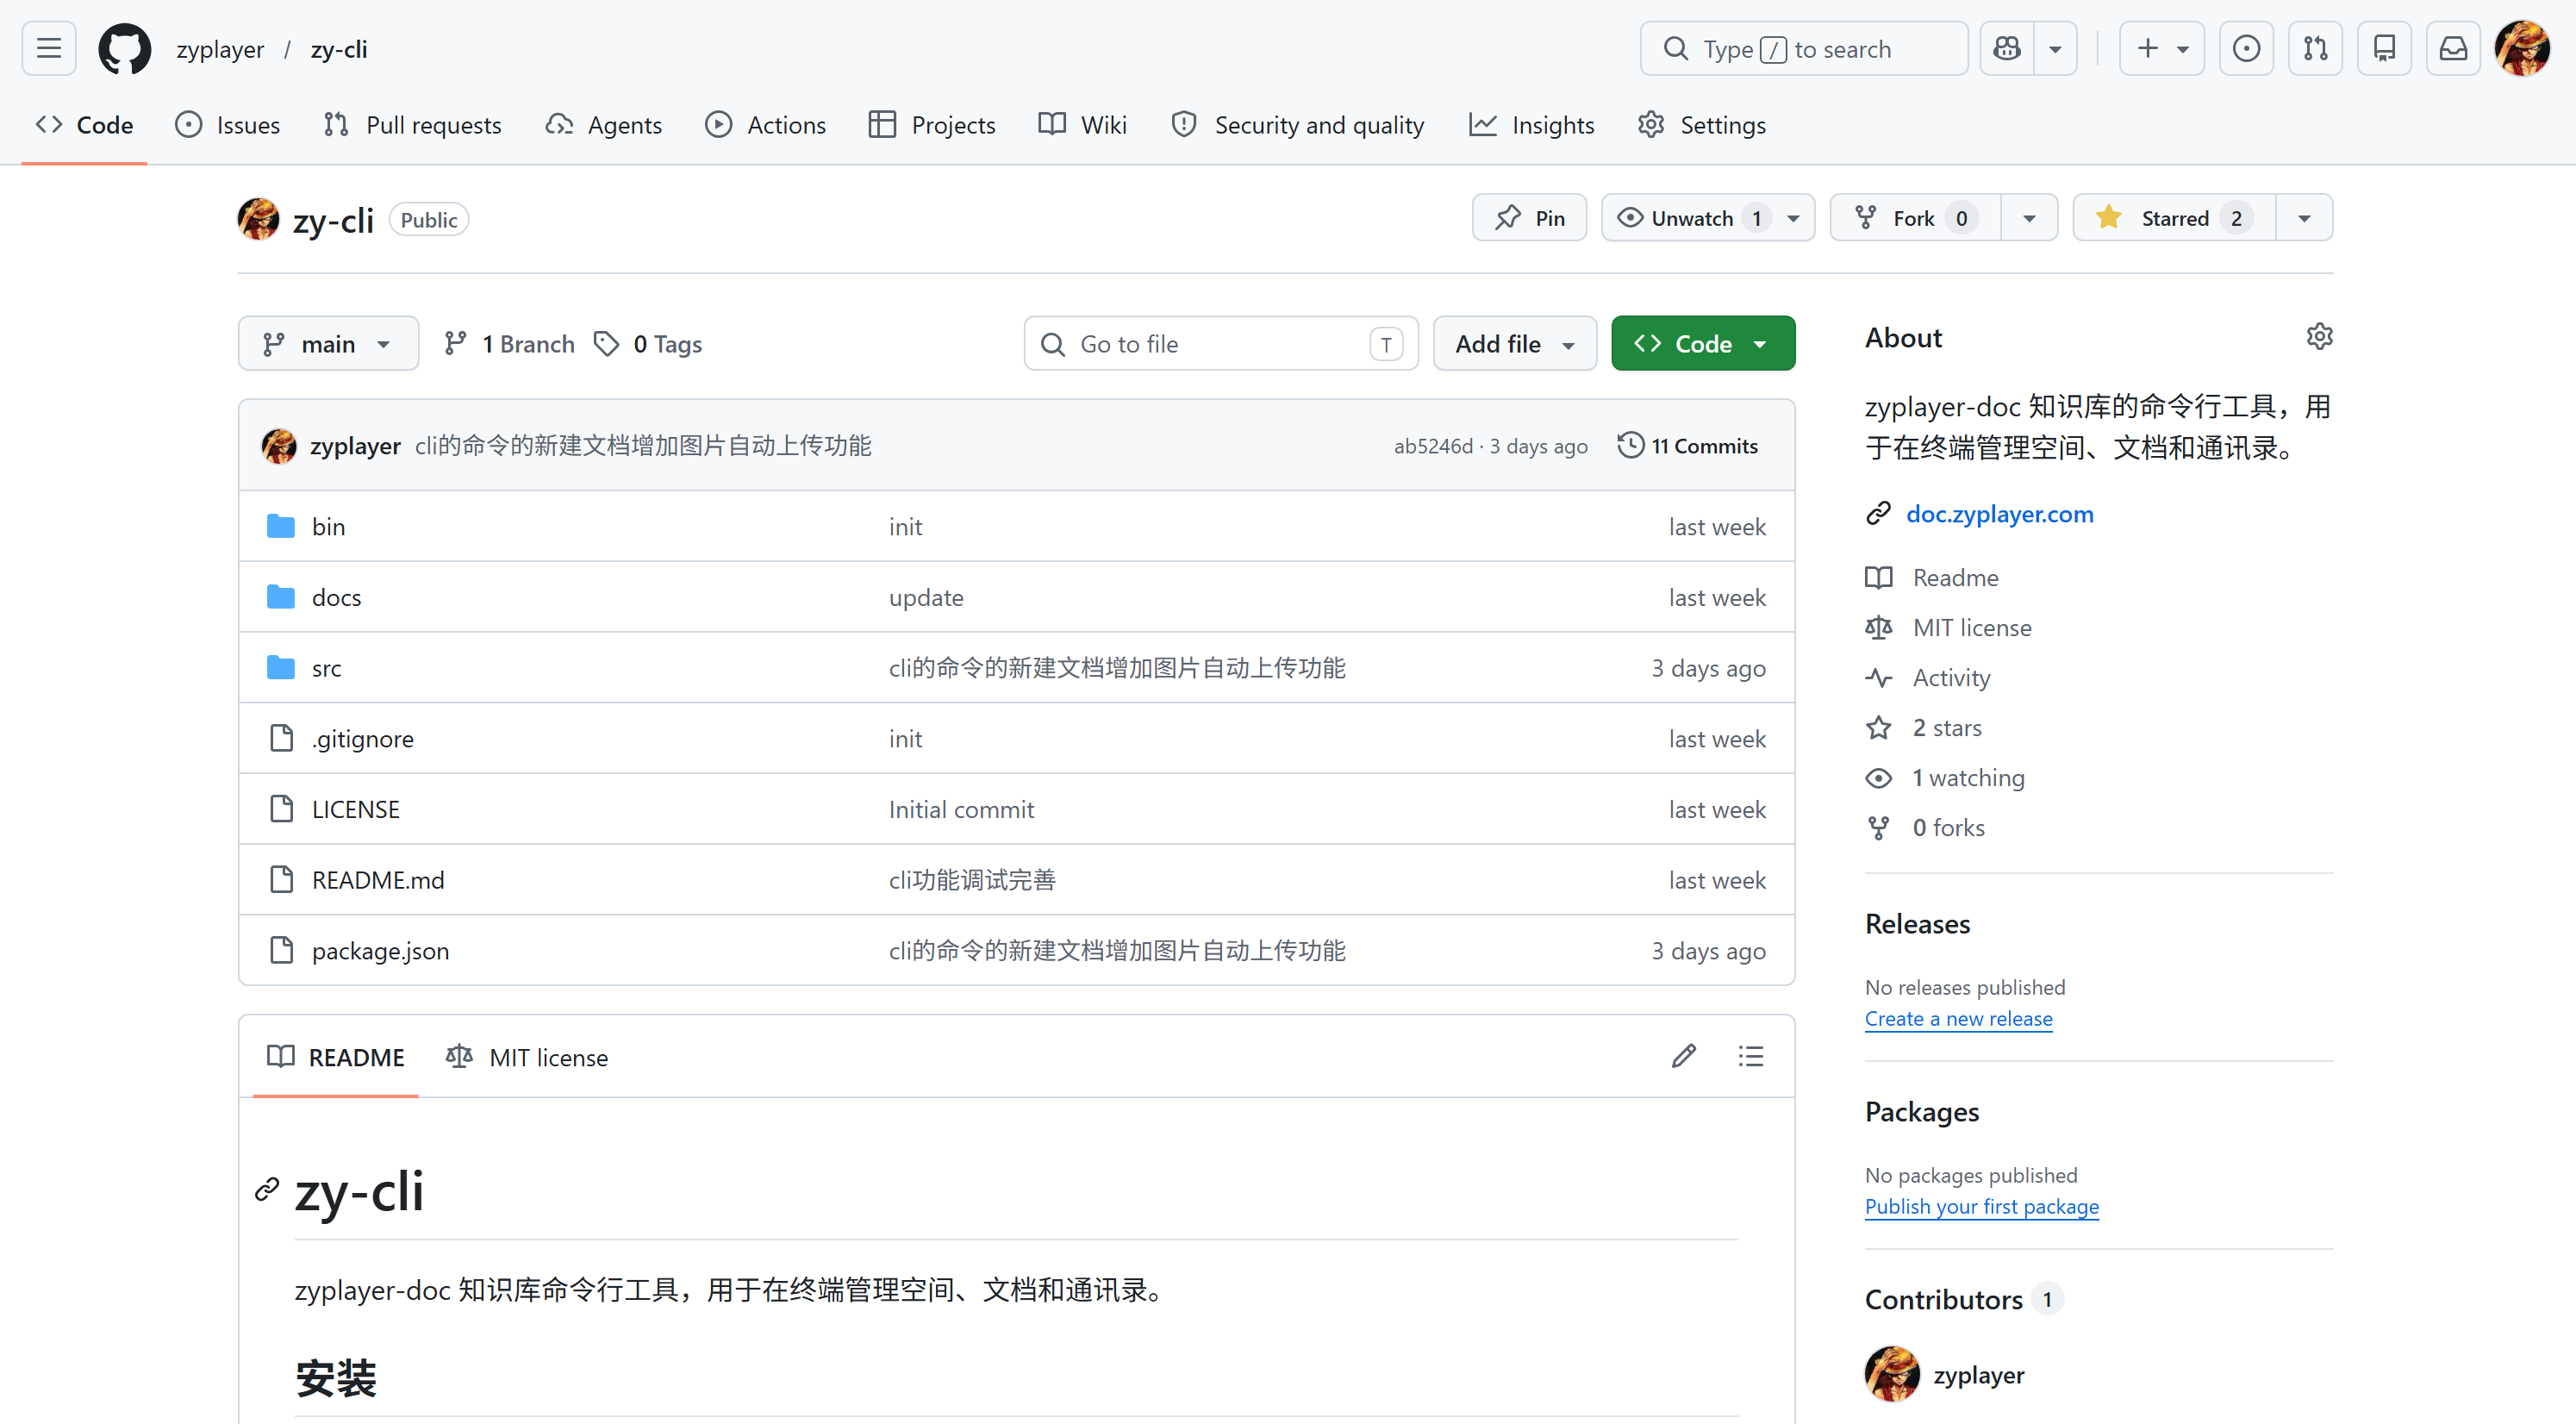This screenshot has height=1424, width=2576.
Task: Open the LICENSE file
Action: click(355, 810)
